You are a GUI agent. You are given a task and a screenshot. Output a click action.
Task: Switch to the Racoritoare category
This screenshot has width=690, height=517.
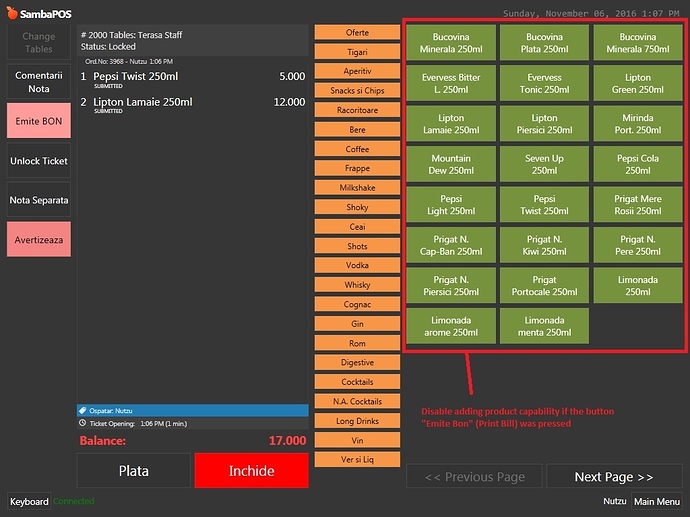(x=357, y=110)
